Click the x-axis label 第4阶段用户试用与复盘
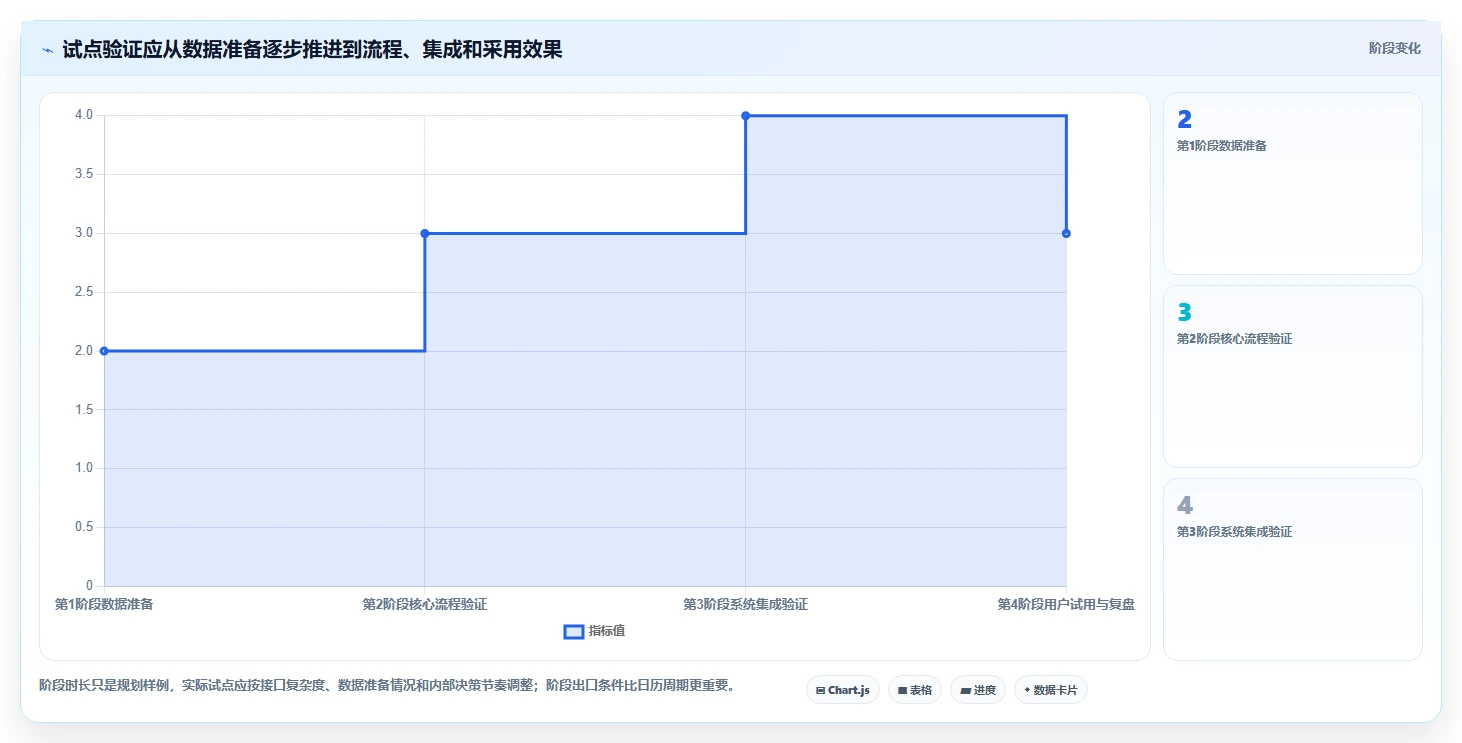The width and height of the screenshot is (1462, 743). 1066,604
